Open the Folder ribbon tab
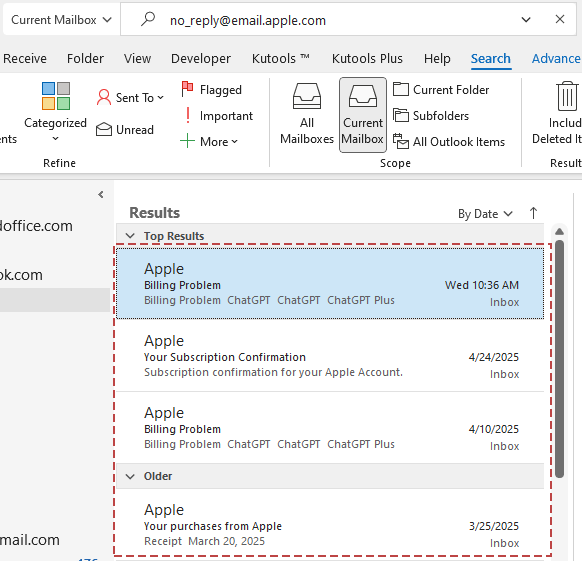Image resolution: width=582 pixels, height=561 pixels. point(85,59)
